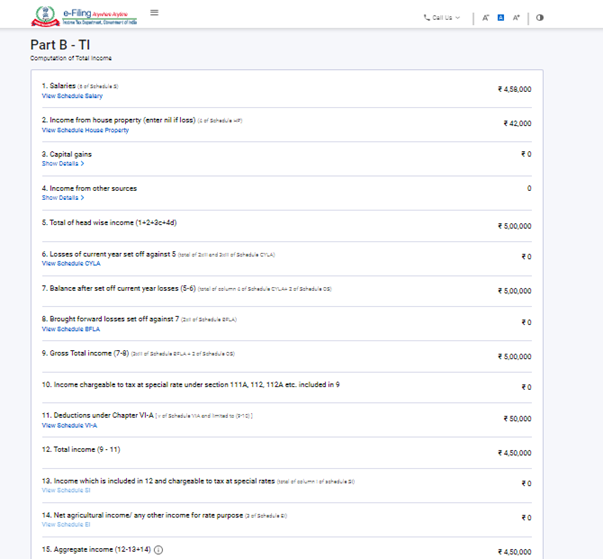Open the Call Us dropdown
Image resolution: width=603 pixels, height=559 pixels.
coord(441,18)
